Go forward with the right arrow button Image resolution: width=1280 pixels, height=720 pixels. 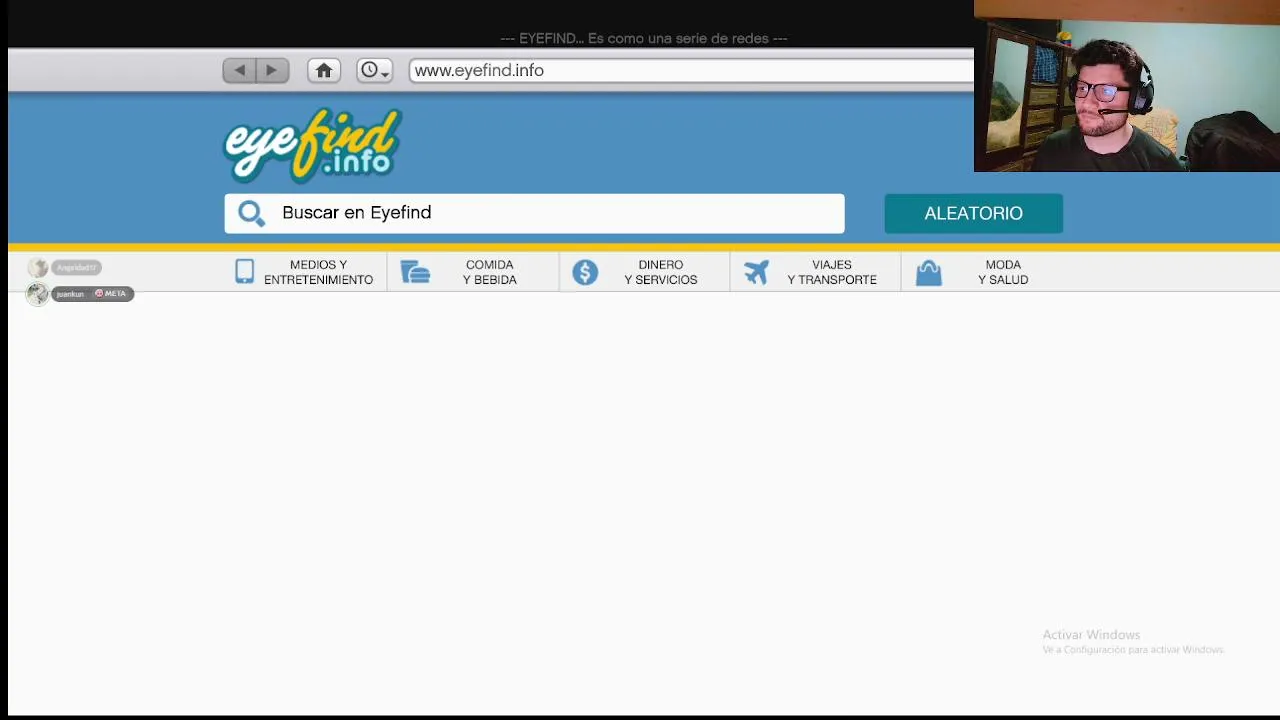(x=272, y=70)
